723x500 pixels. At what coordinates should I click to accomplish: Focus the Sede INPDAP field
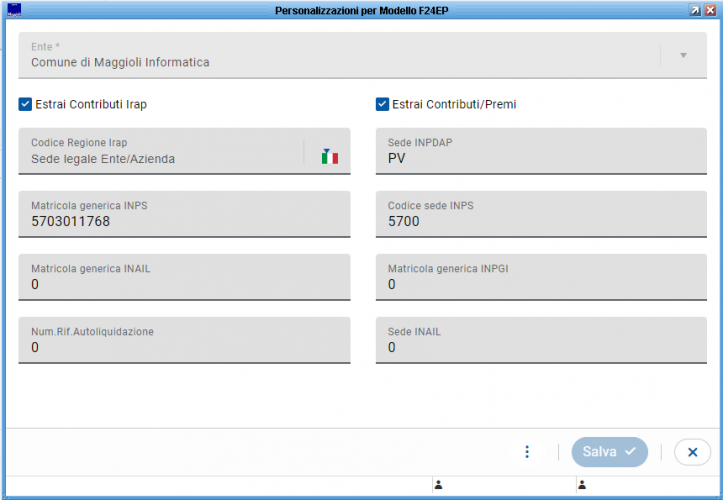541,151
